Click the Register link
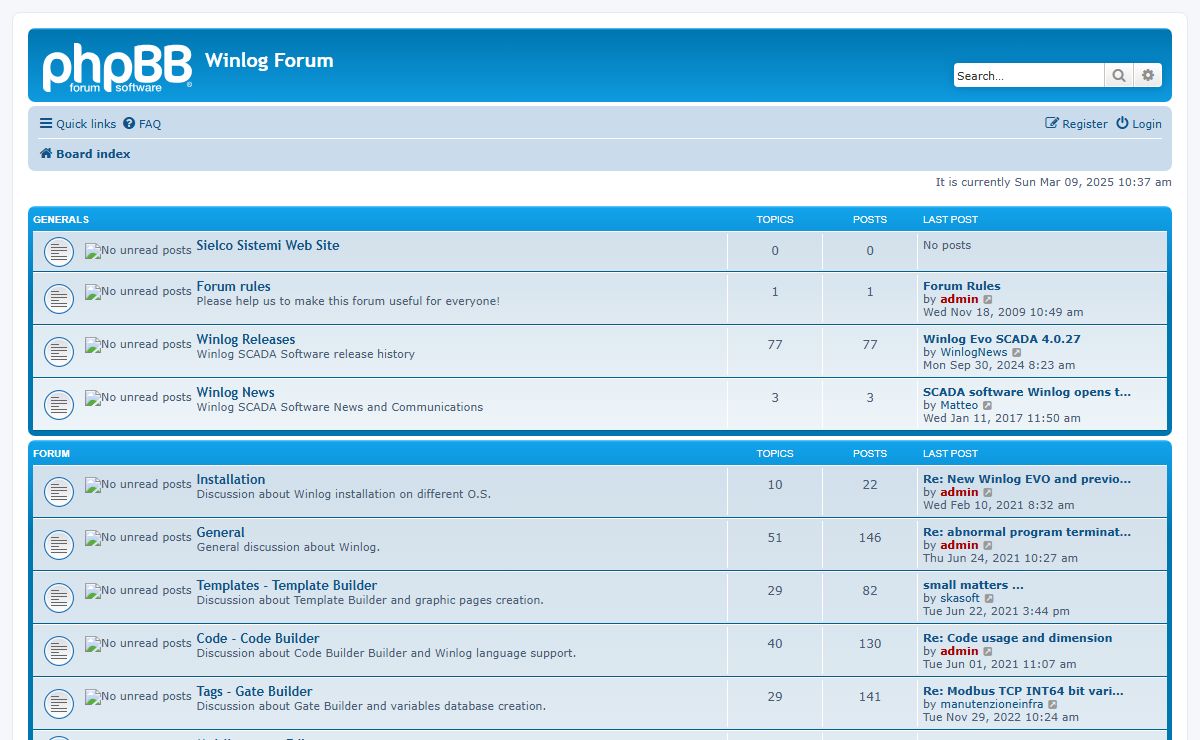The width and height of the screenshot is (1200, 740). point(1076,124)
